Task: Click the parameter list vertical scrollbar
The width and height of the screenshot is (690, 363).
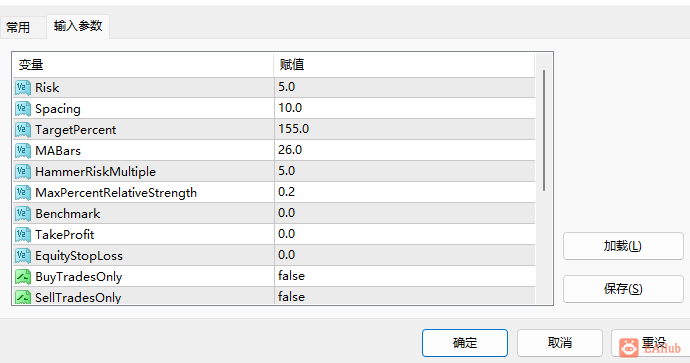Action: 544,130
